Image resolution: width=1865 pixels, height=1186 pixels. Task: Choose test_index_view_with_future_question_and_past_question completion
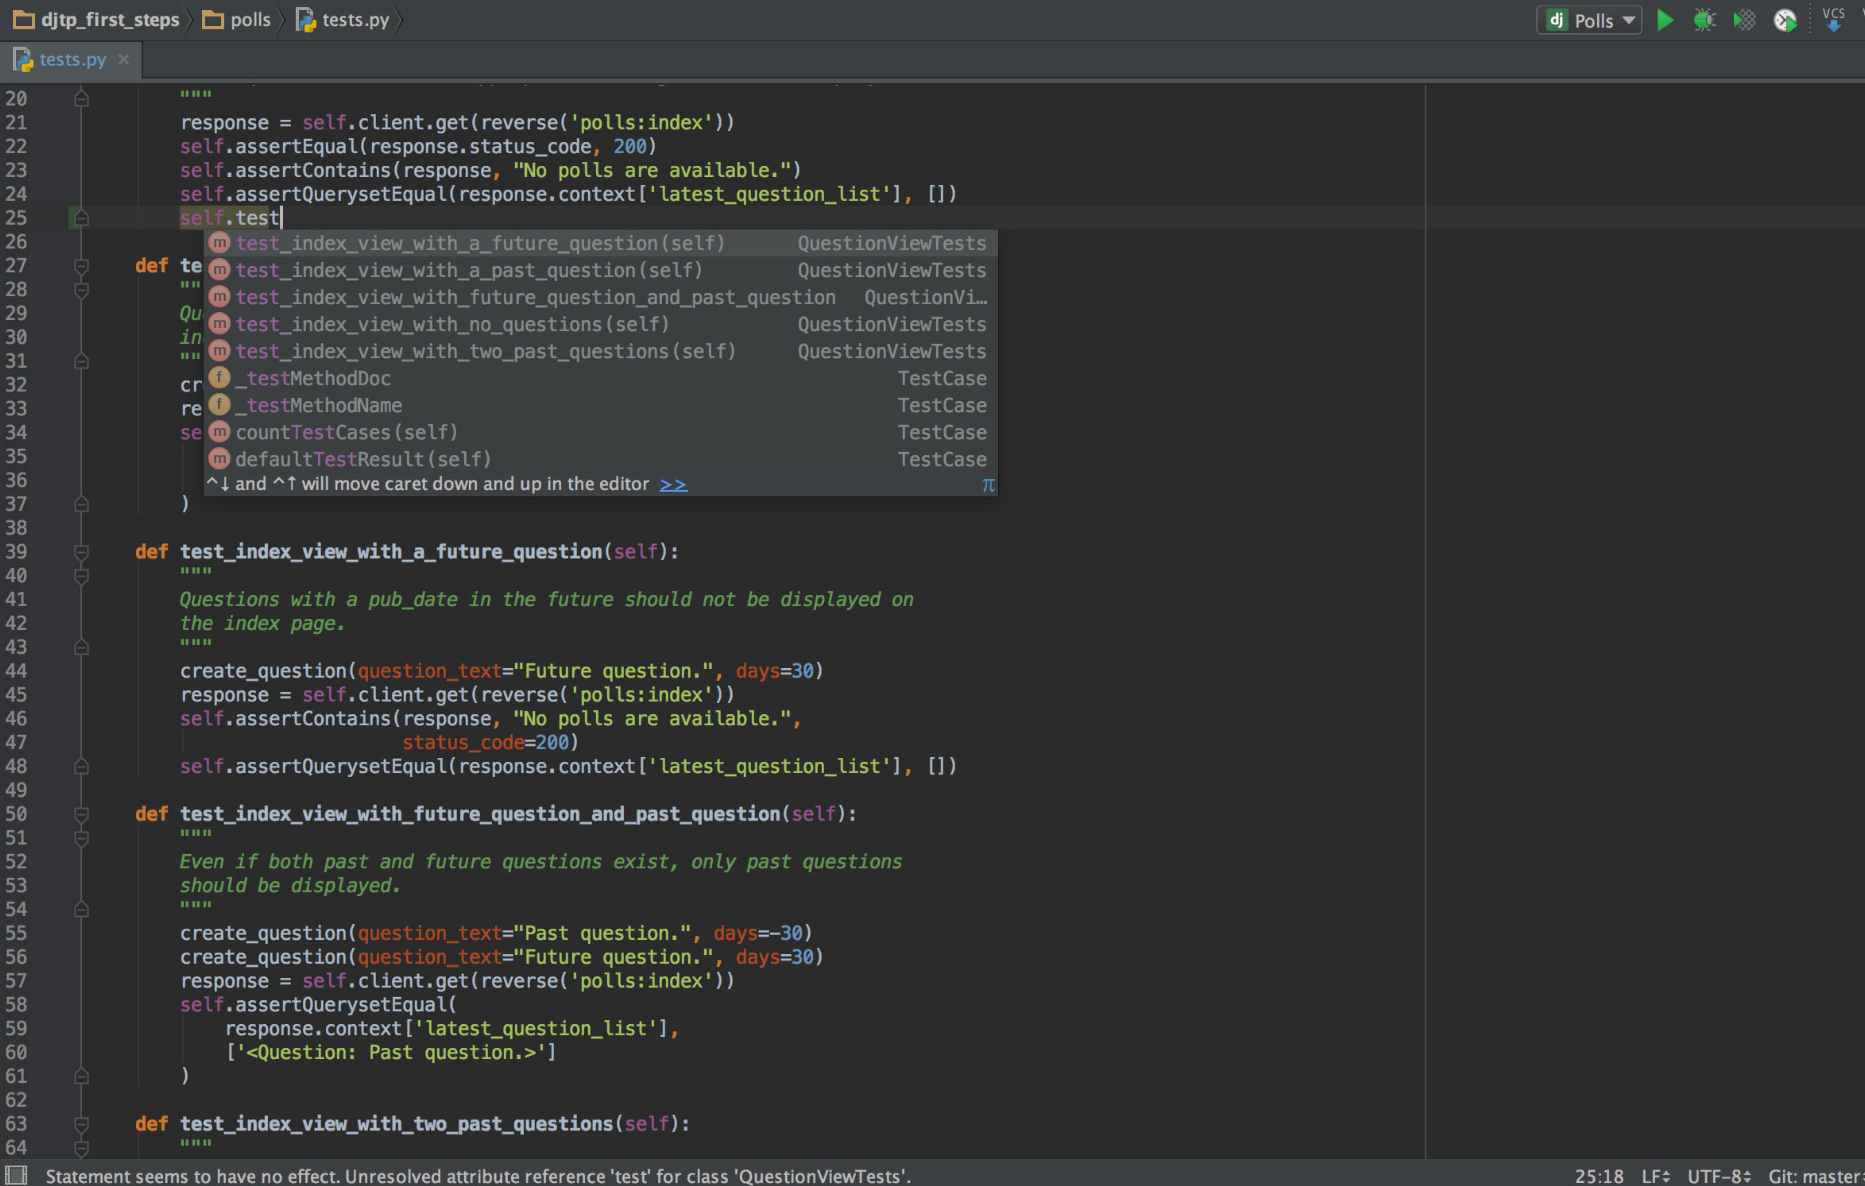point(600,297)
